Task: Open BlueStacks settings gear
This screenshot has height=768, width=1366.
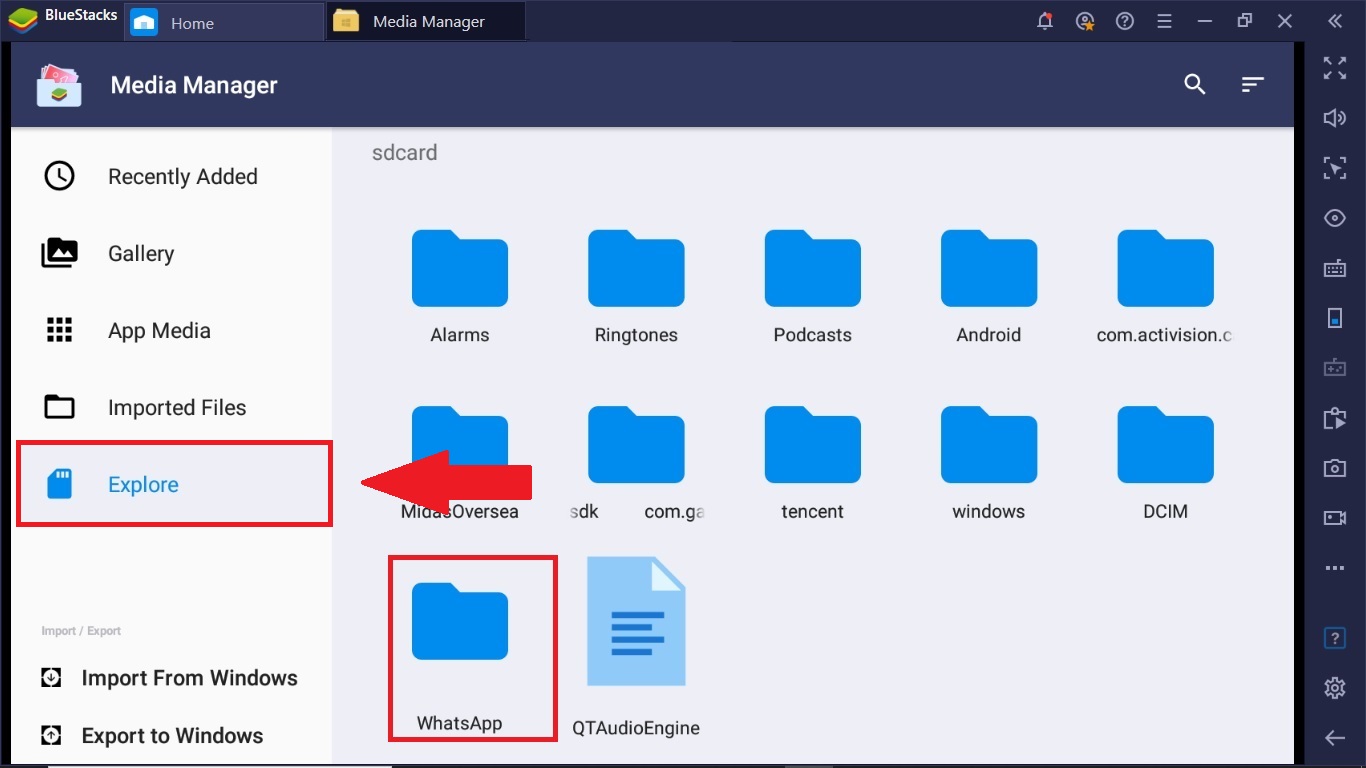Action: 1335,688
